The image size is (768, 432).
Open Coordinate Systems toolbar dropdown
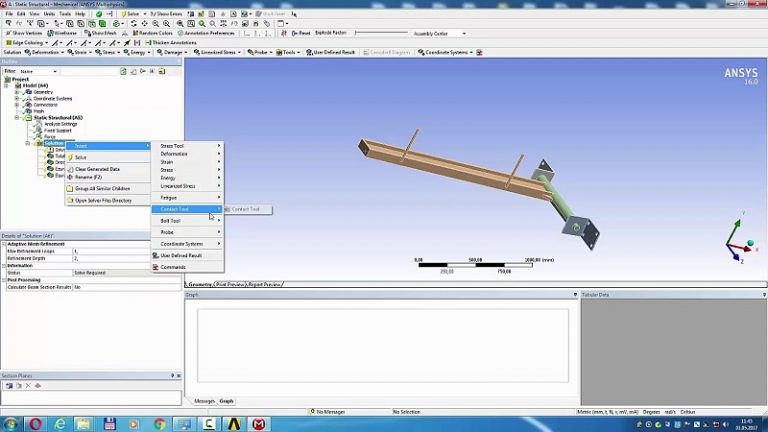(x=445, y=52)
